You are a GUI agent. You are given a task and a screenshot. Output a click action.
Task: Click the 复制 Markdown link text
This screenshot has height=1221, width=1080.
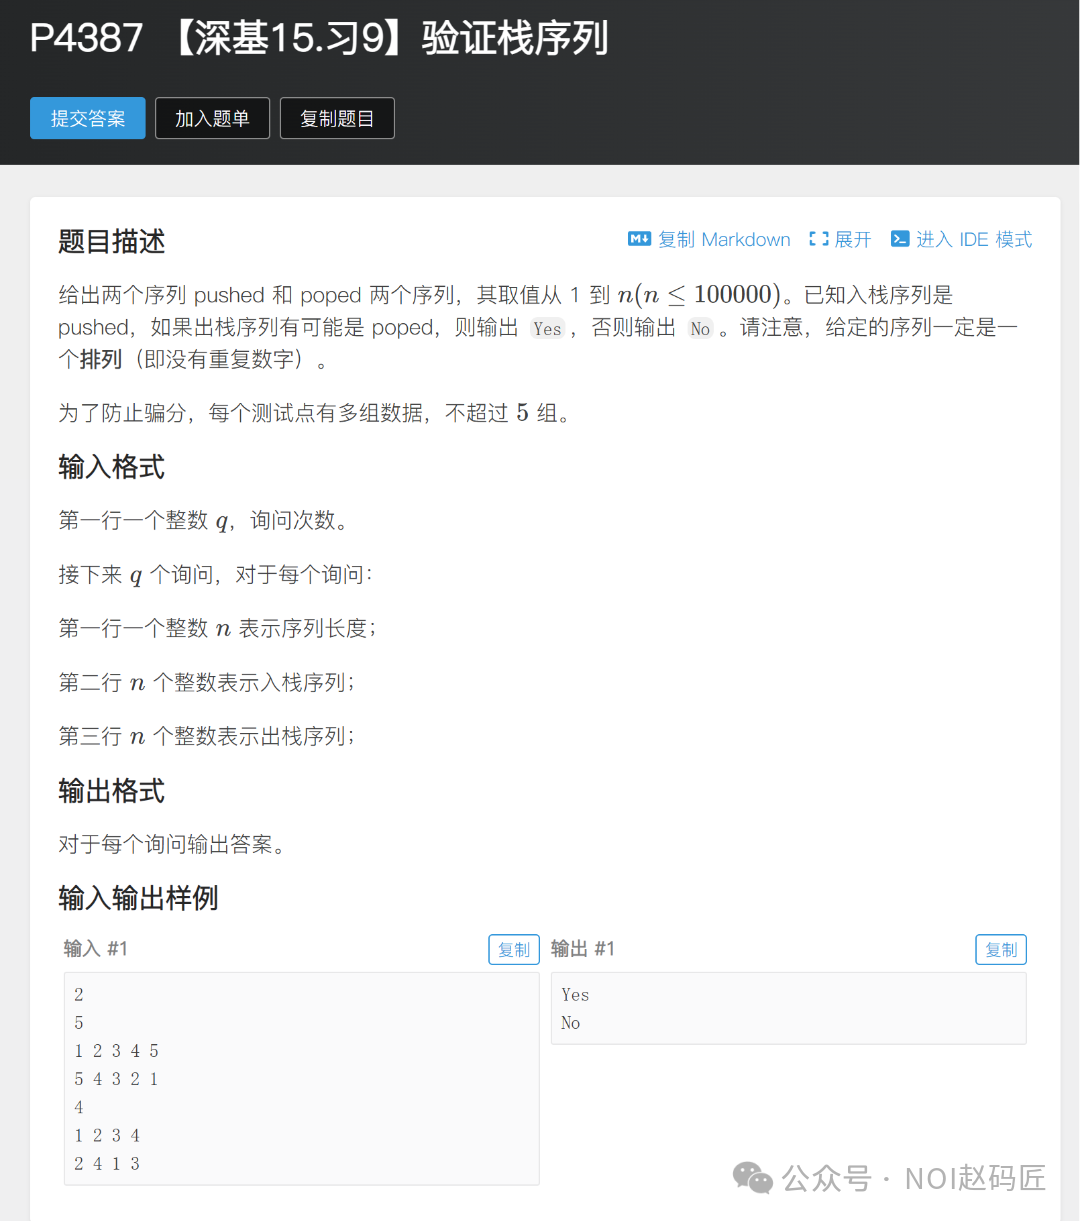724,239
